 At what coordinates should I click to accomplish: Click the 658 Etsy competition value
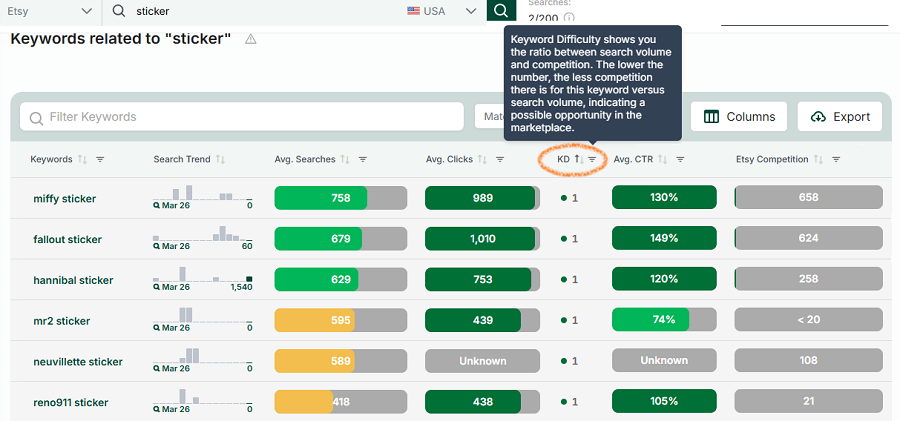point(808,197)
